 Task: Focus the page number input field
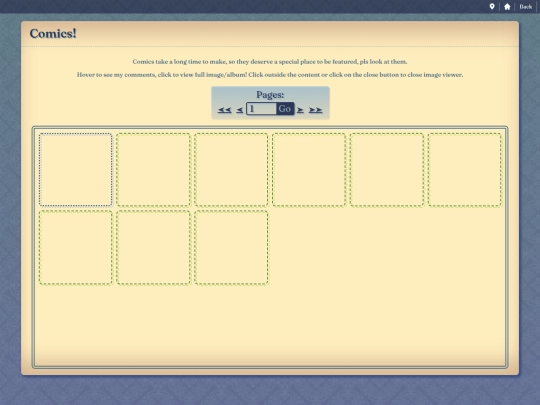(x=261, y=109)
